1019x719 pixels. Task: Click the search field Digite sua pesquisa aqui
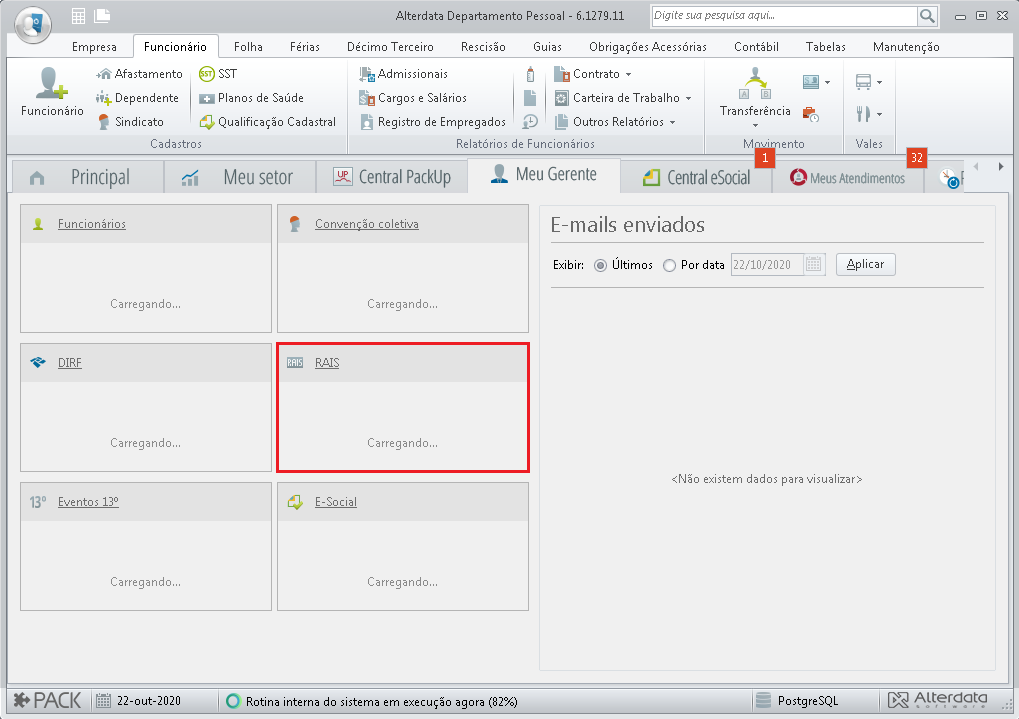coord(784,16)
